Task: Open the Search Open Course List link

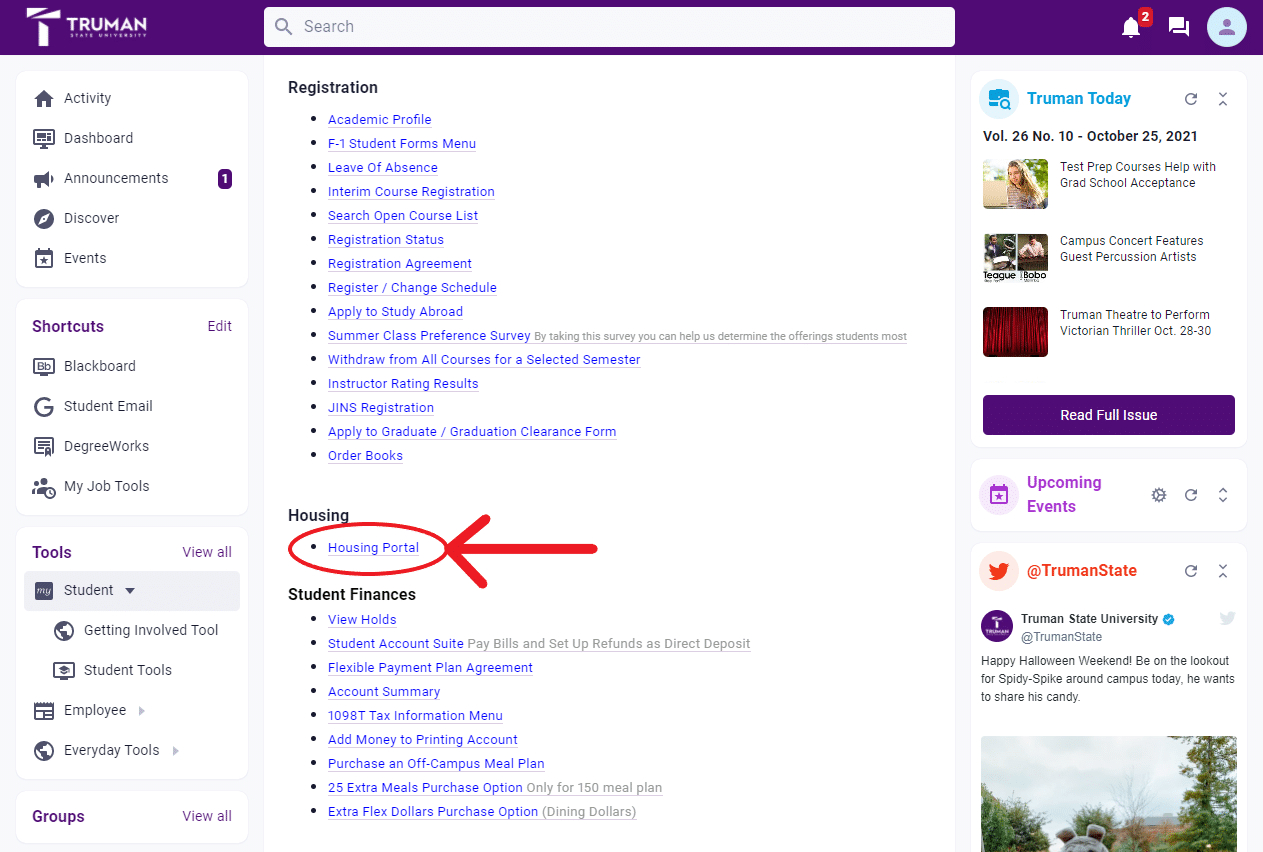Action: pos(403,215)
